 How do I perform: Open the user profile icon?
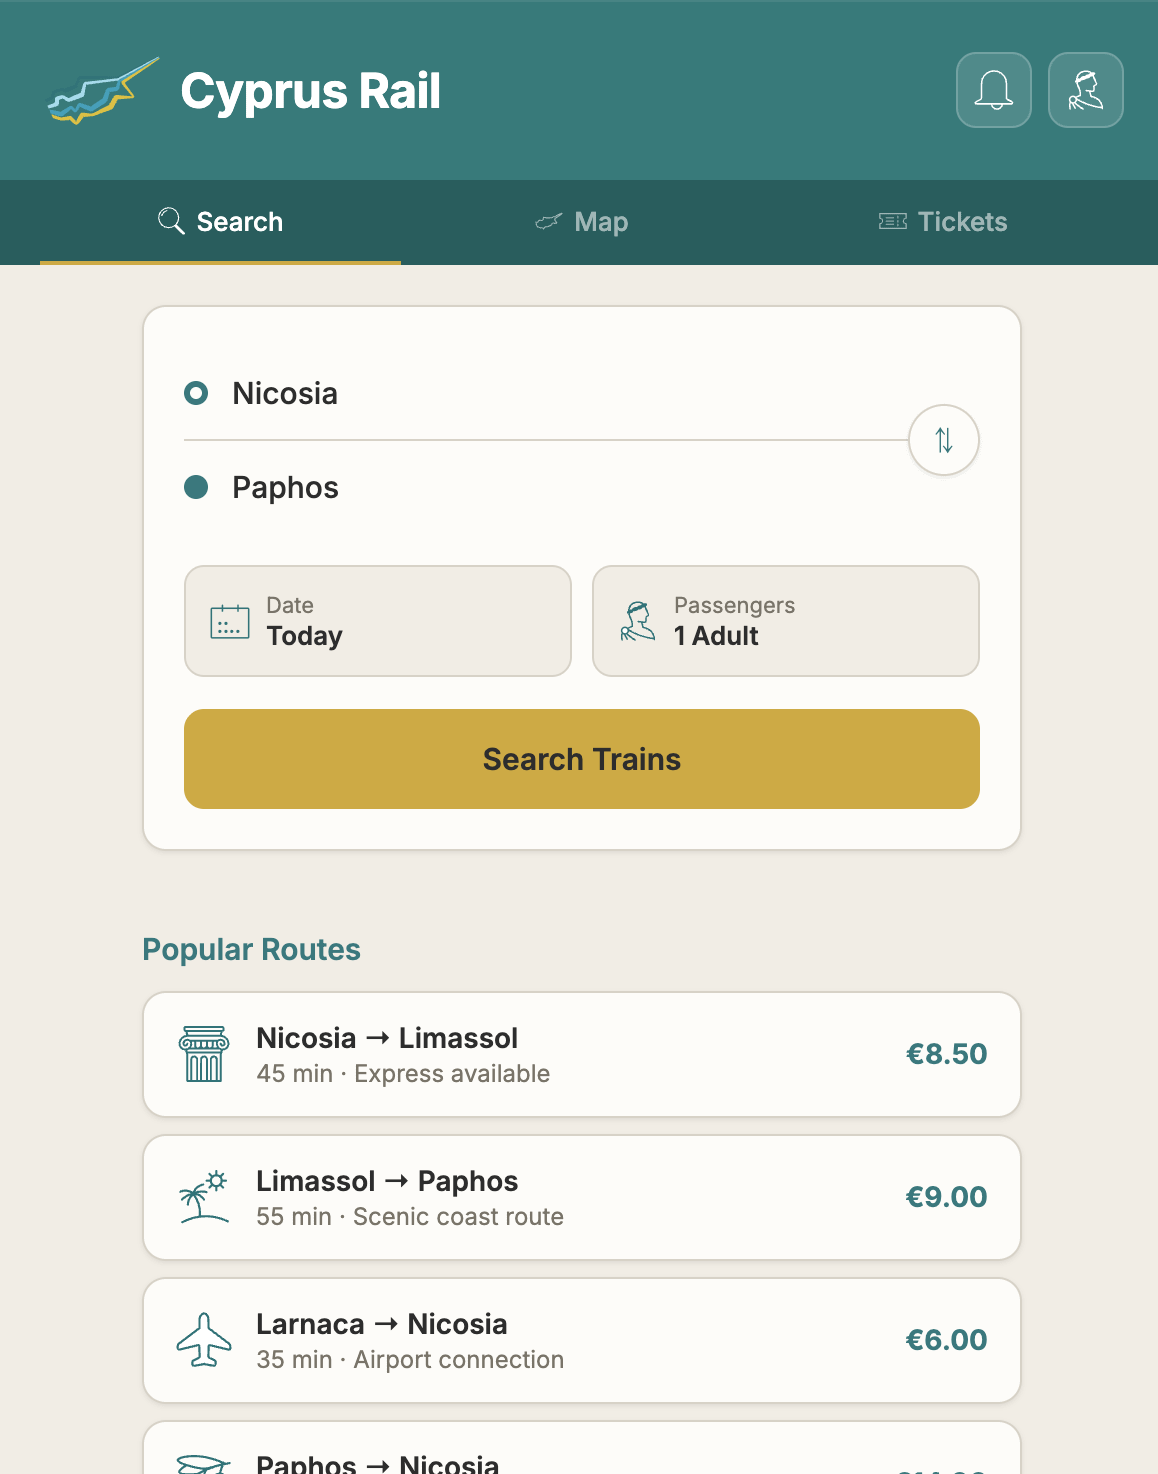(x=1085, y=90)
